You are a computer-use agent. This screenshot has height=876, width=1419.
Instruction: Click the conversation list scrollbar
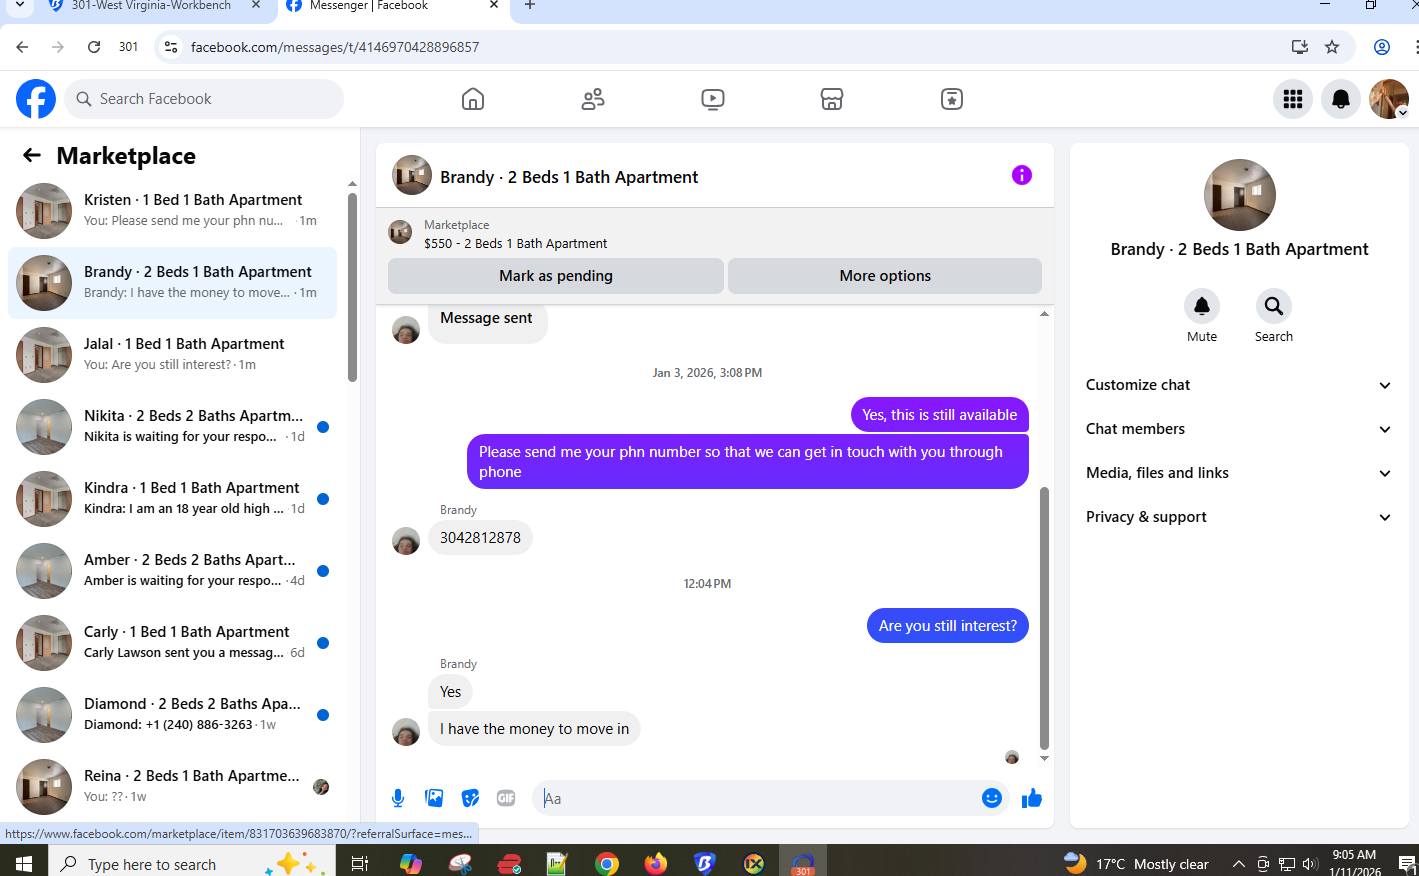point(352,287)
